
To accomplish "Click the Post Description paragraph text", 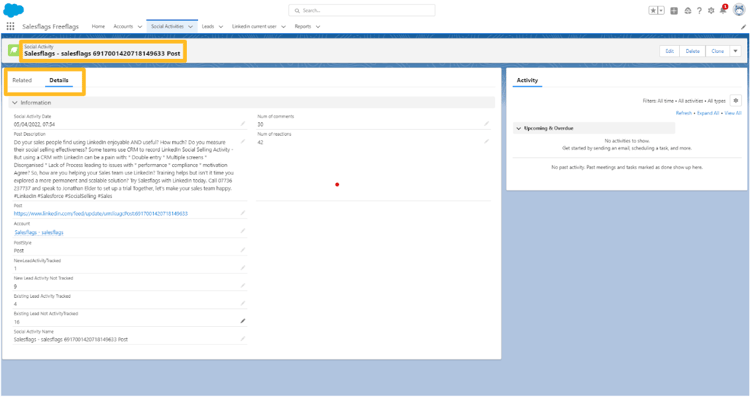I will [124, 169].
